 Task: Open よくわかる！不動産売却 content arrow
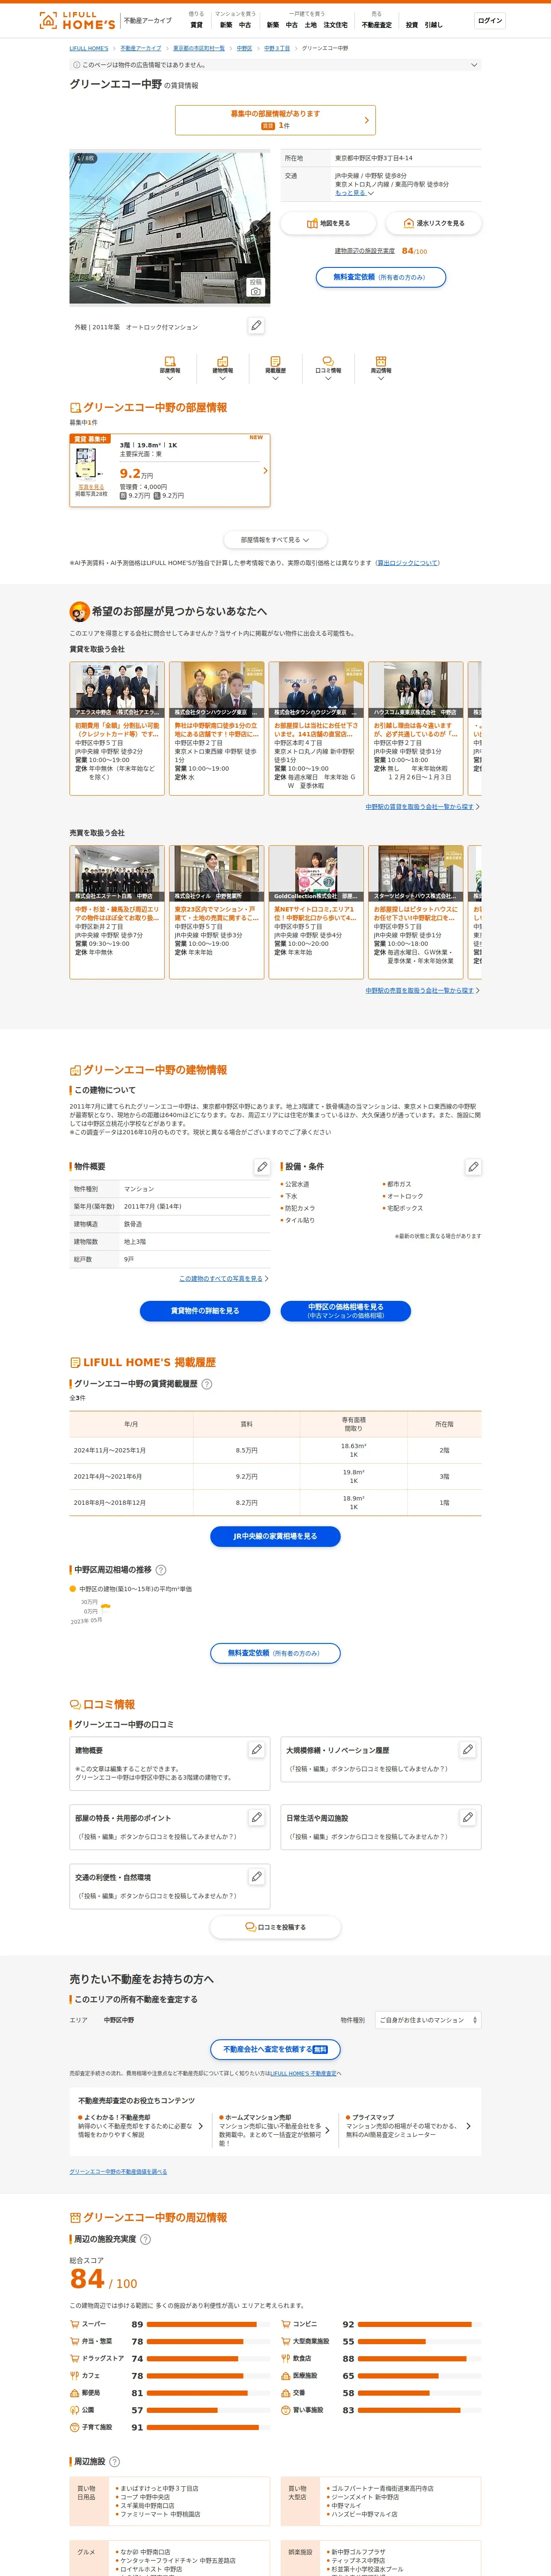pos(200,2126)
